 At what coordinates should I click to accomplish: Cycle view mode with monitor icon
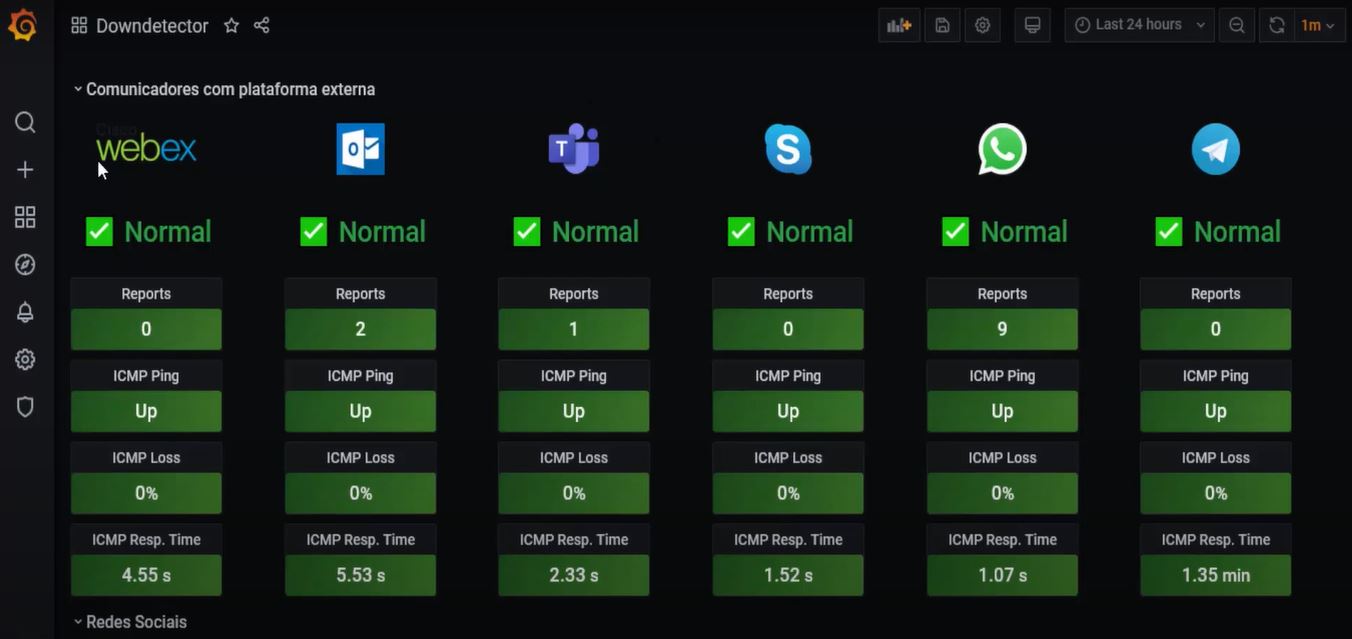[1032, 25]
